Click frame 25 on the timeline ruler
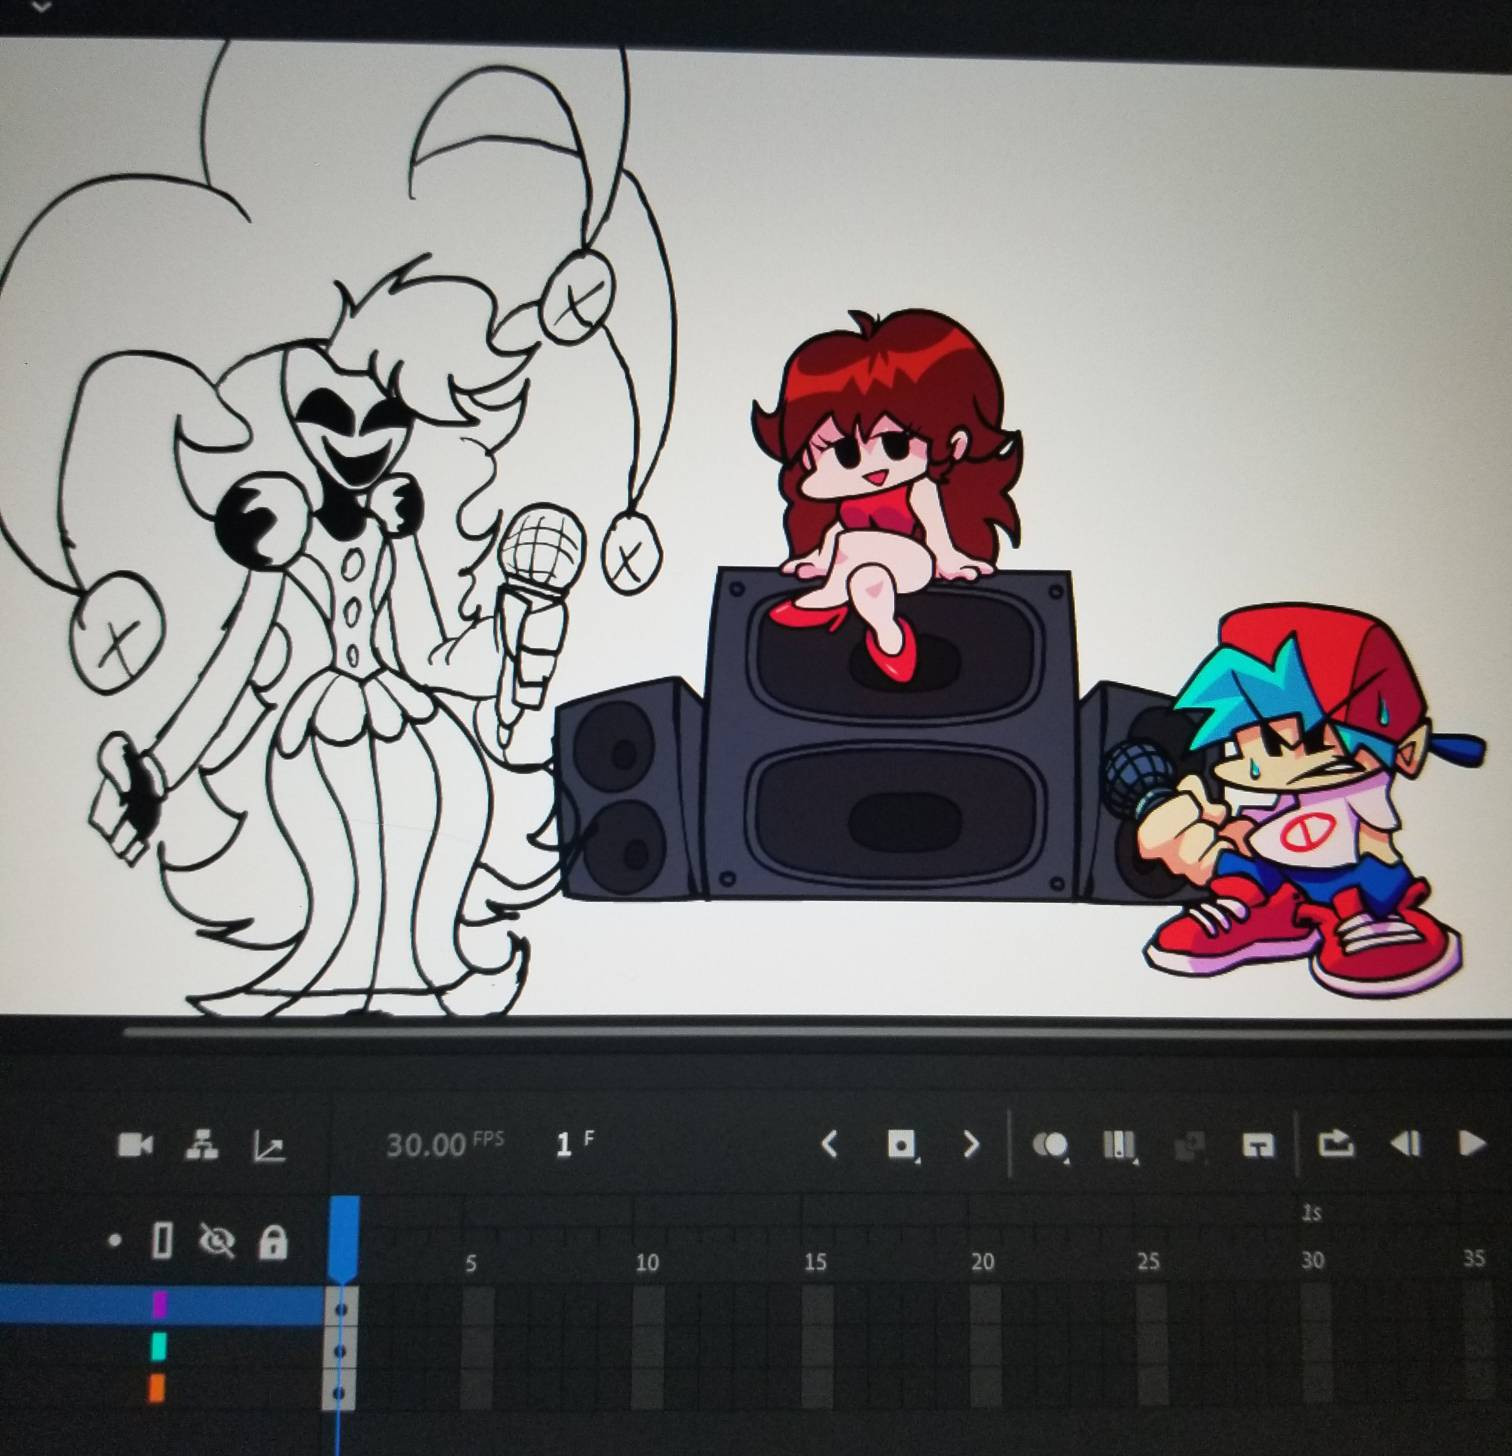 [x=1148, y=1261]
